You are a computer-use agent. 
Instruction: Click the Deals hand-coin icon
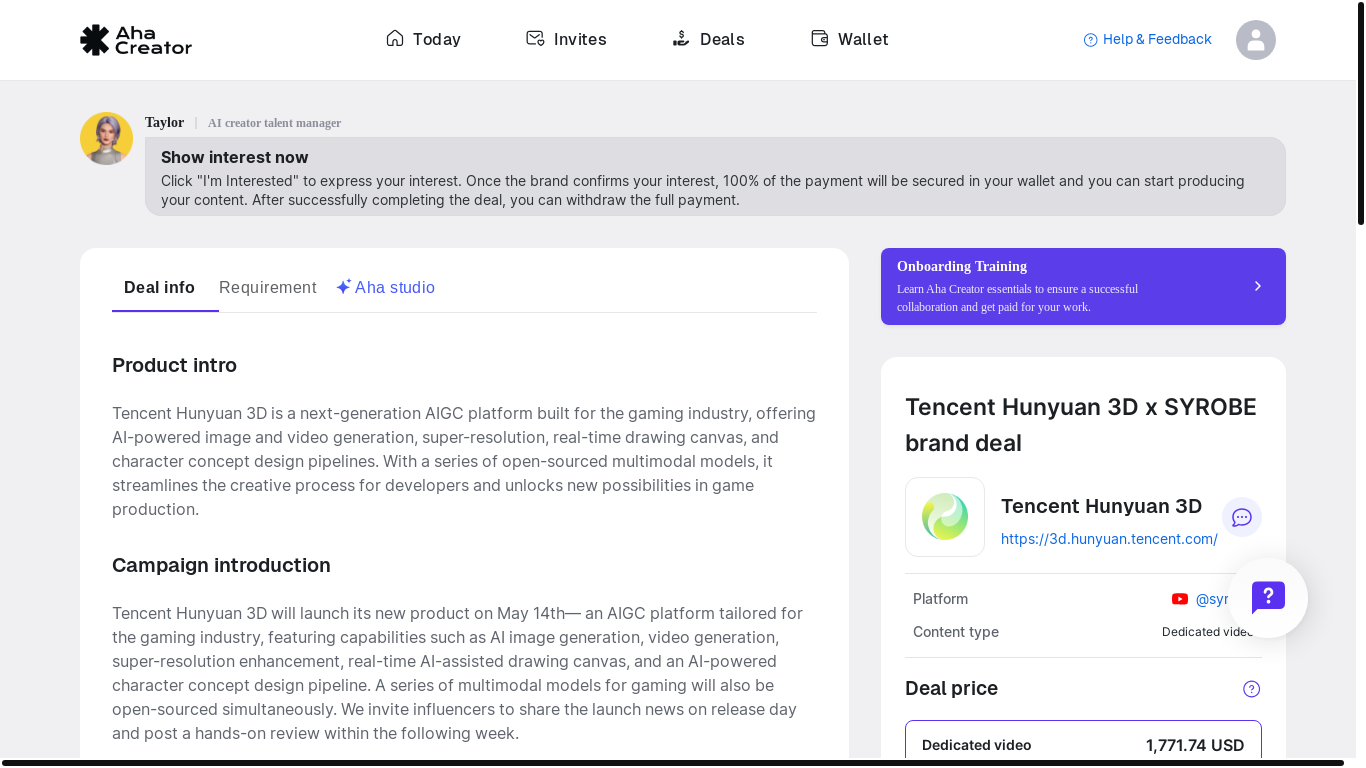tap(681, 38)
